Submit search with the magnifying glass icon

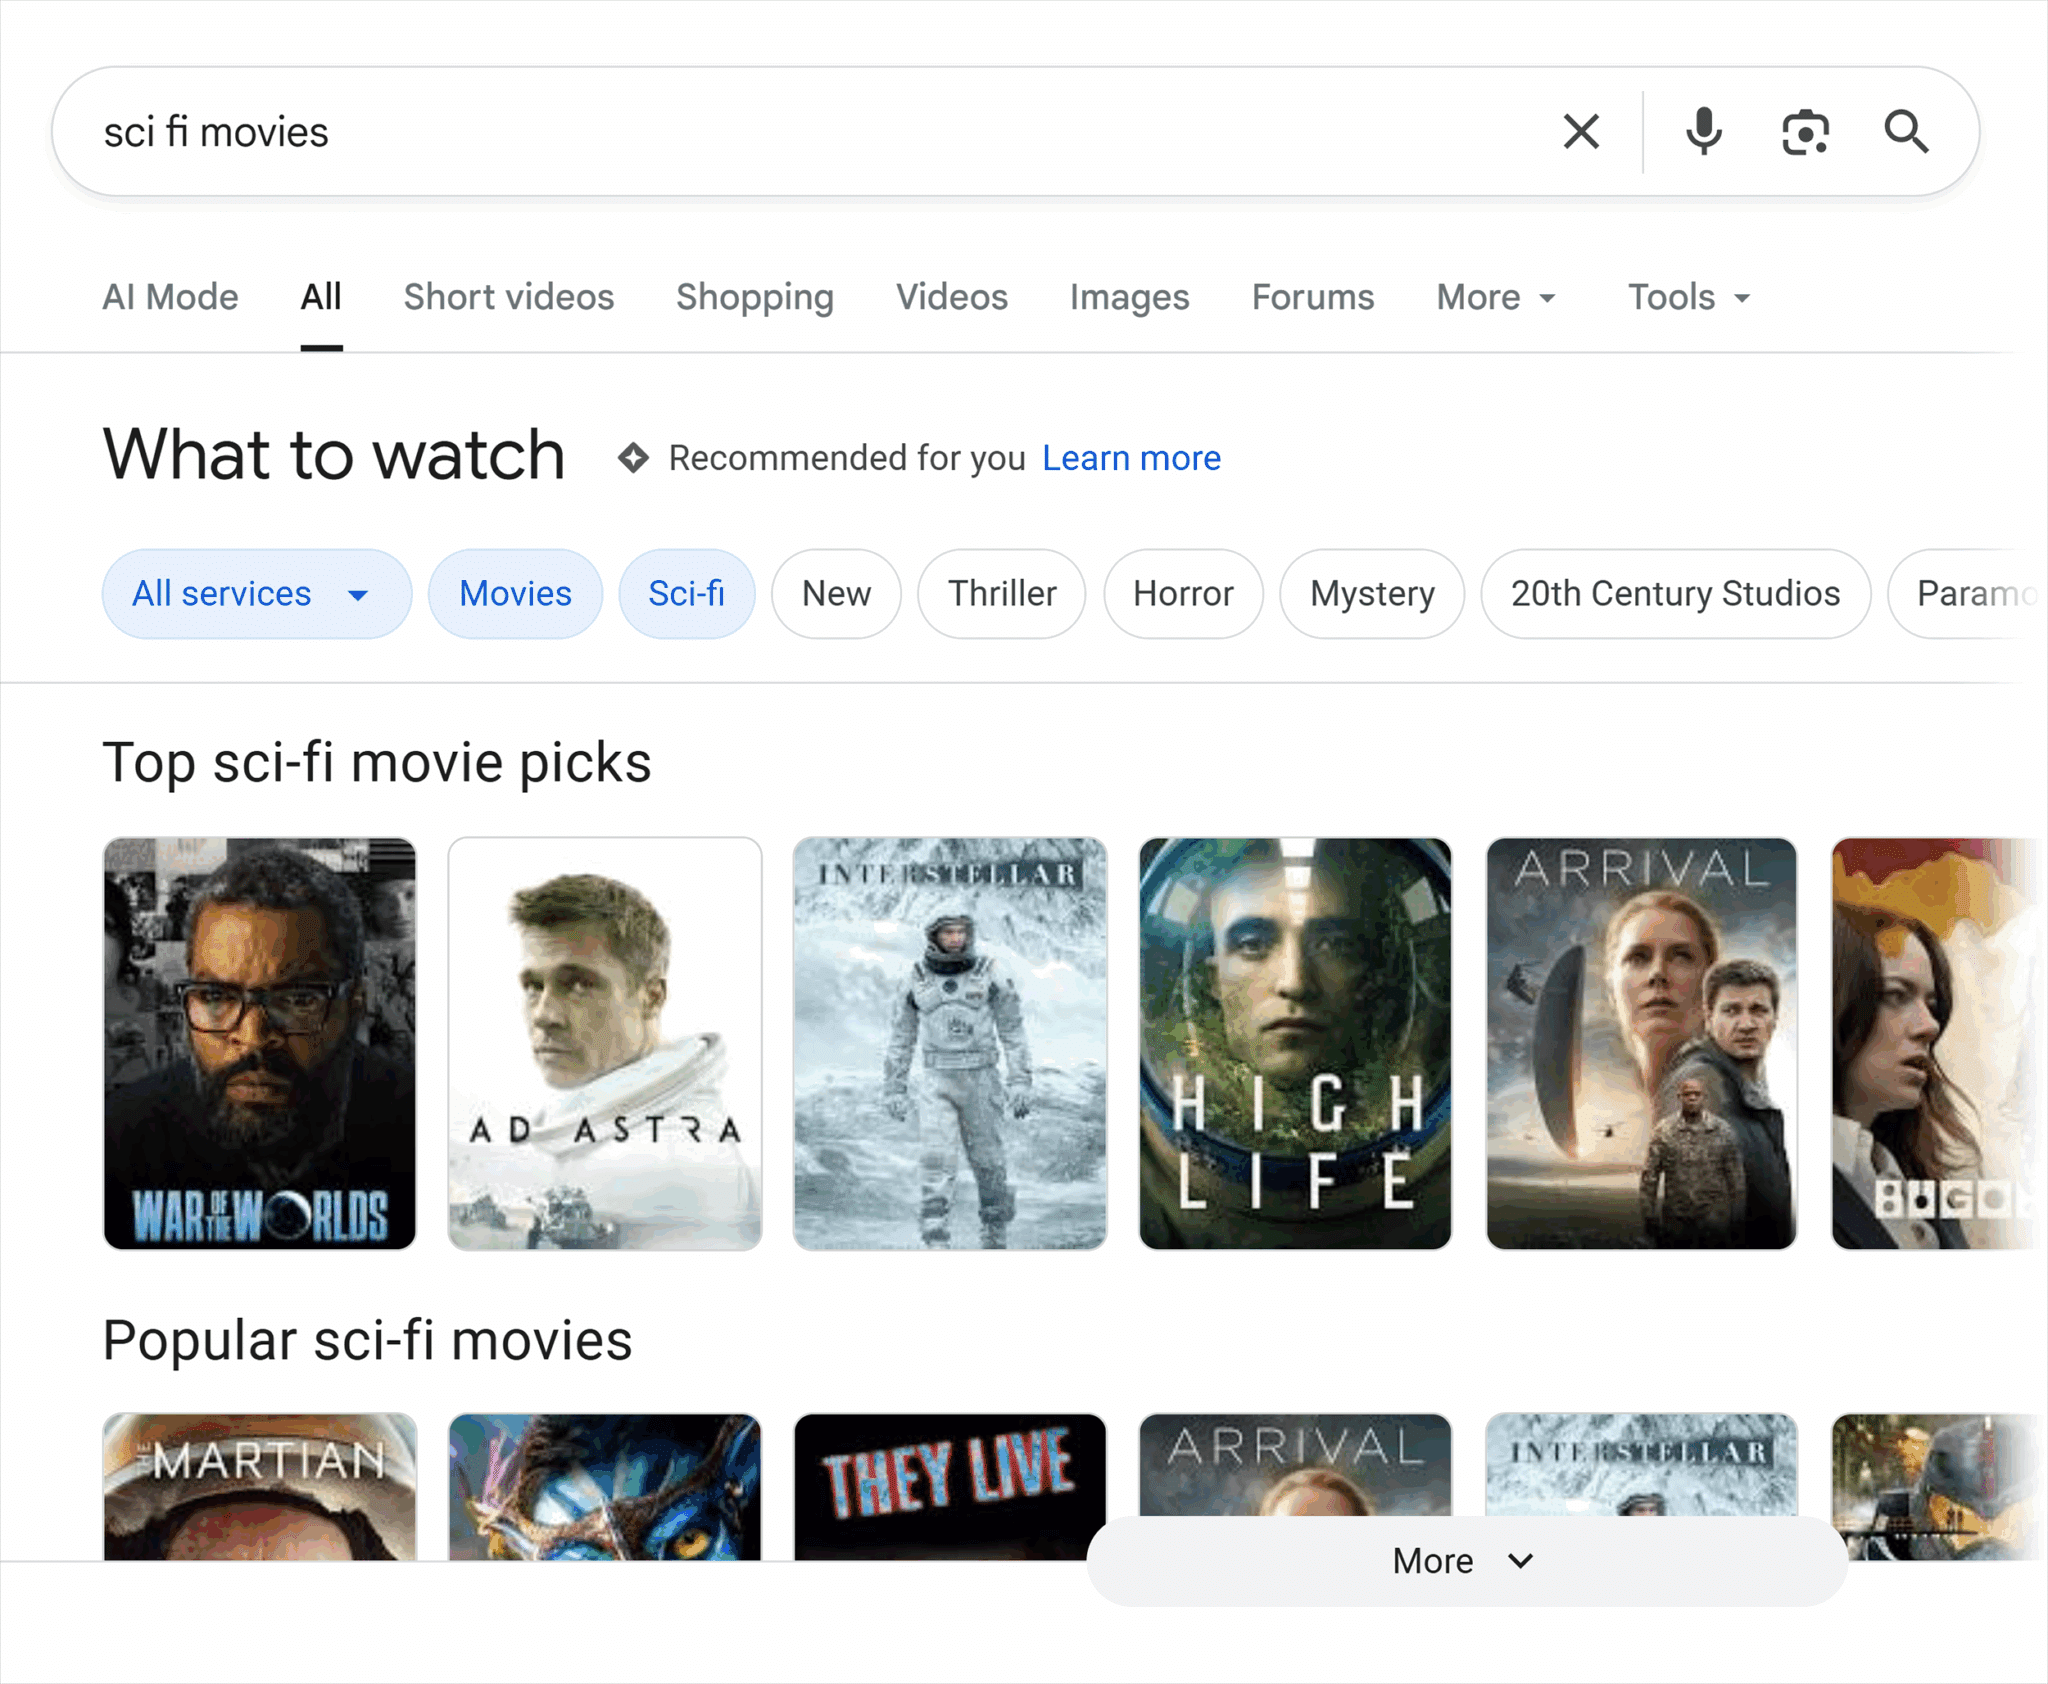[x=1907, y=131]
